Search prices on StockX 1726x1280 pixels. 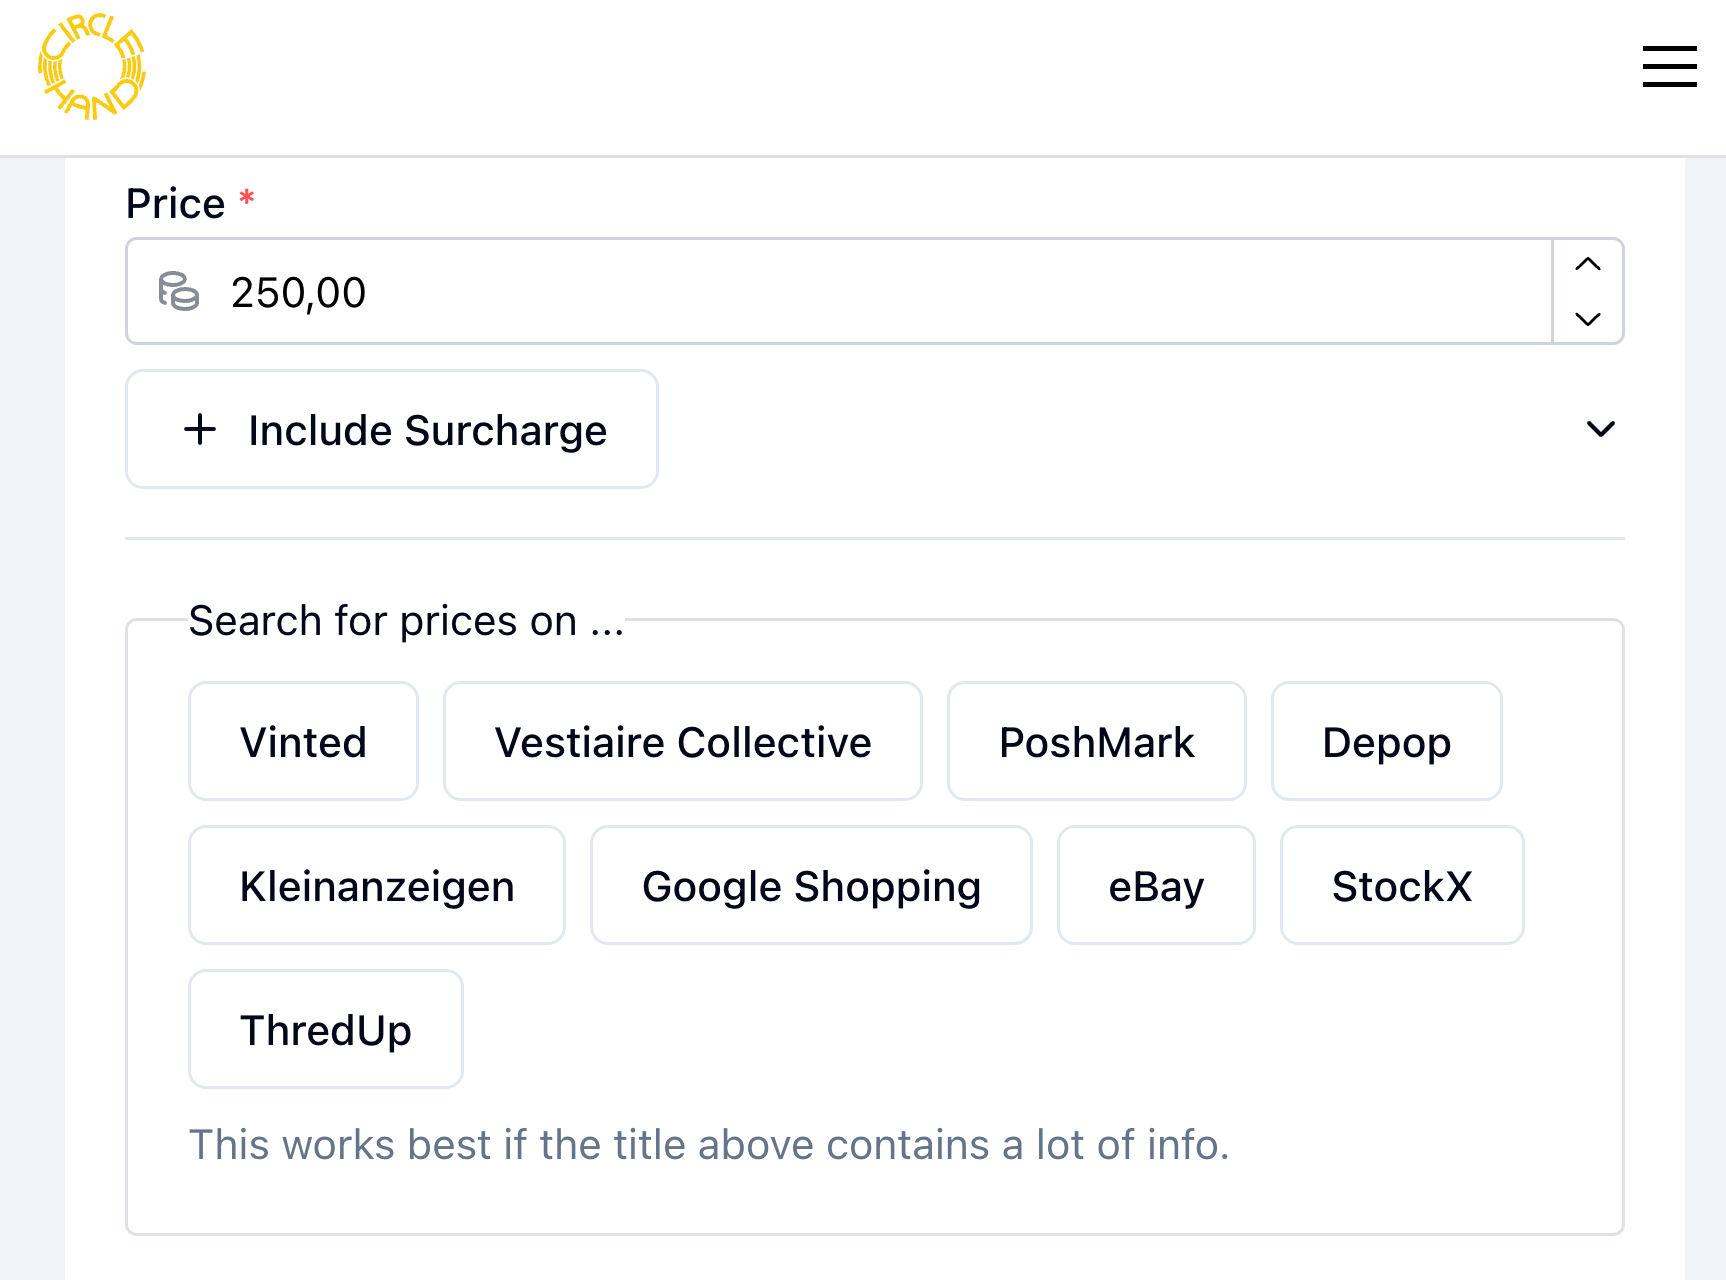click(x=1402, y=885)
